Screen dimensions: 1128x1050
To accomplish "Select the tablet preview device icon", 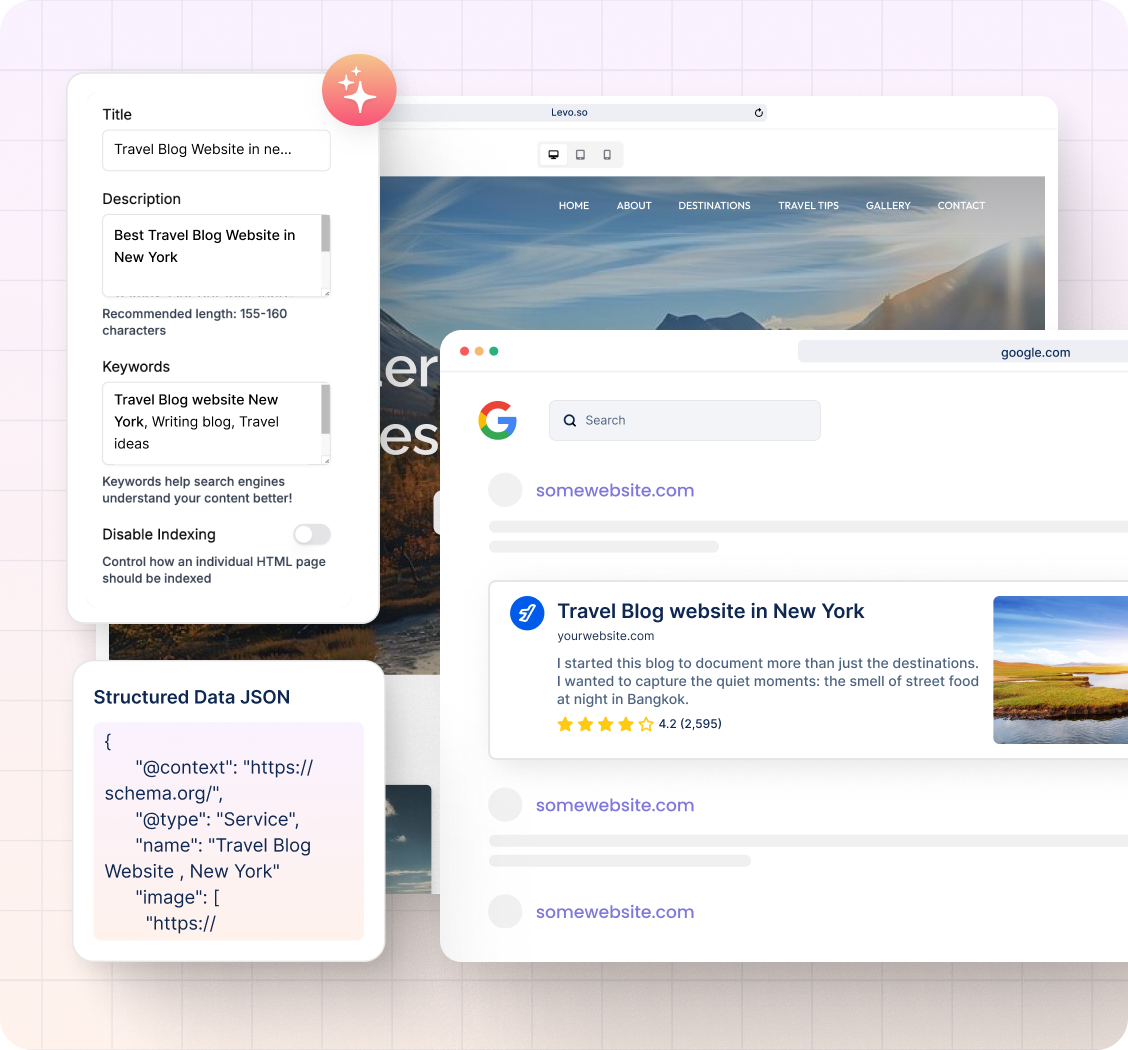I will click(580, 155).
